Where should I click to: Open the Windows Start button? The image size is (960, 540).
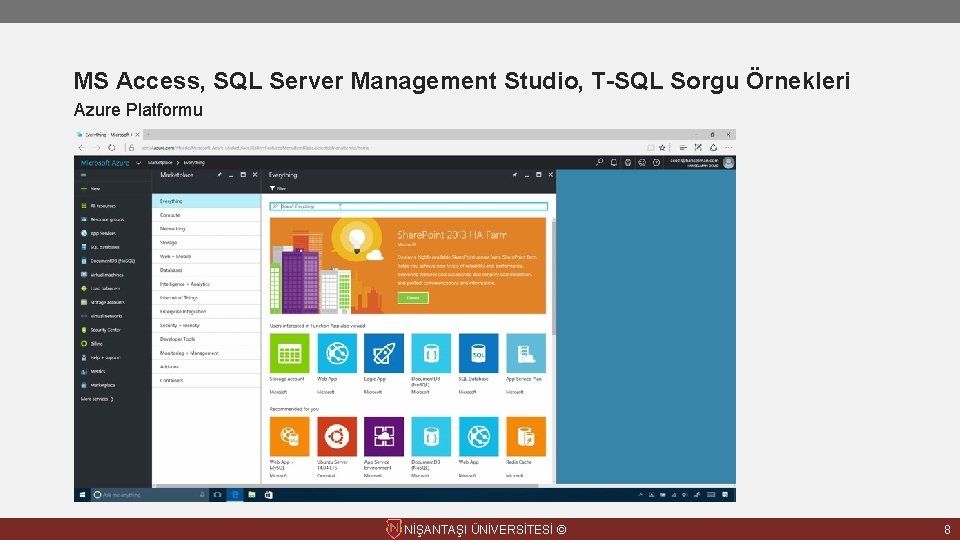82,495
